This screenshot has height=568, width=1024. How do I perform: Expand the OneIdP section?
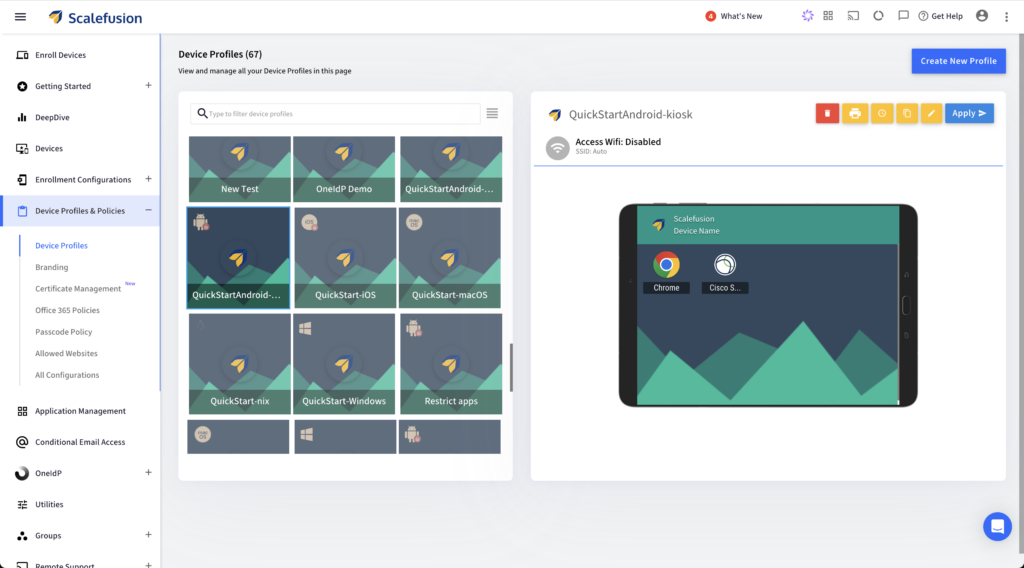pyautogui.click(x=148, y=473)
